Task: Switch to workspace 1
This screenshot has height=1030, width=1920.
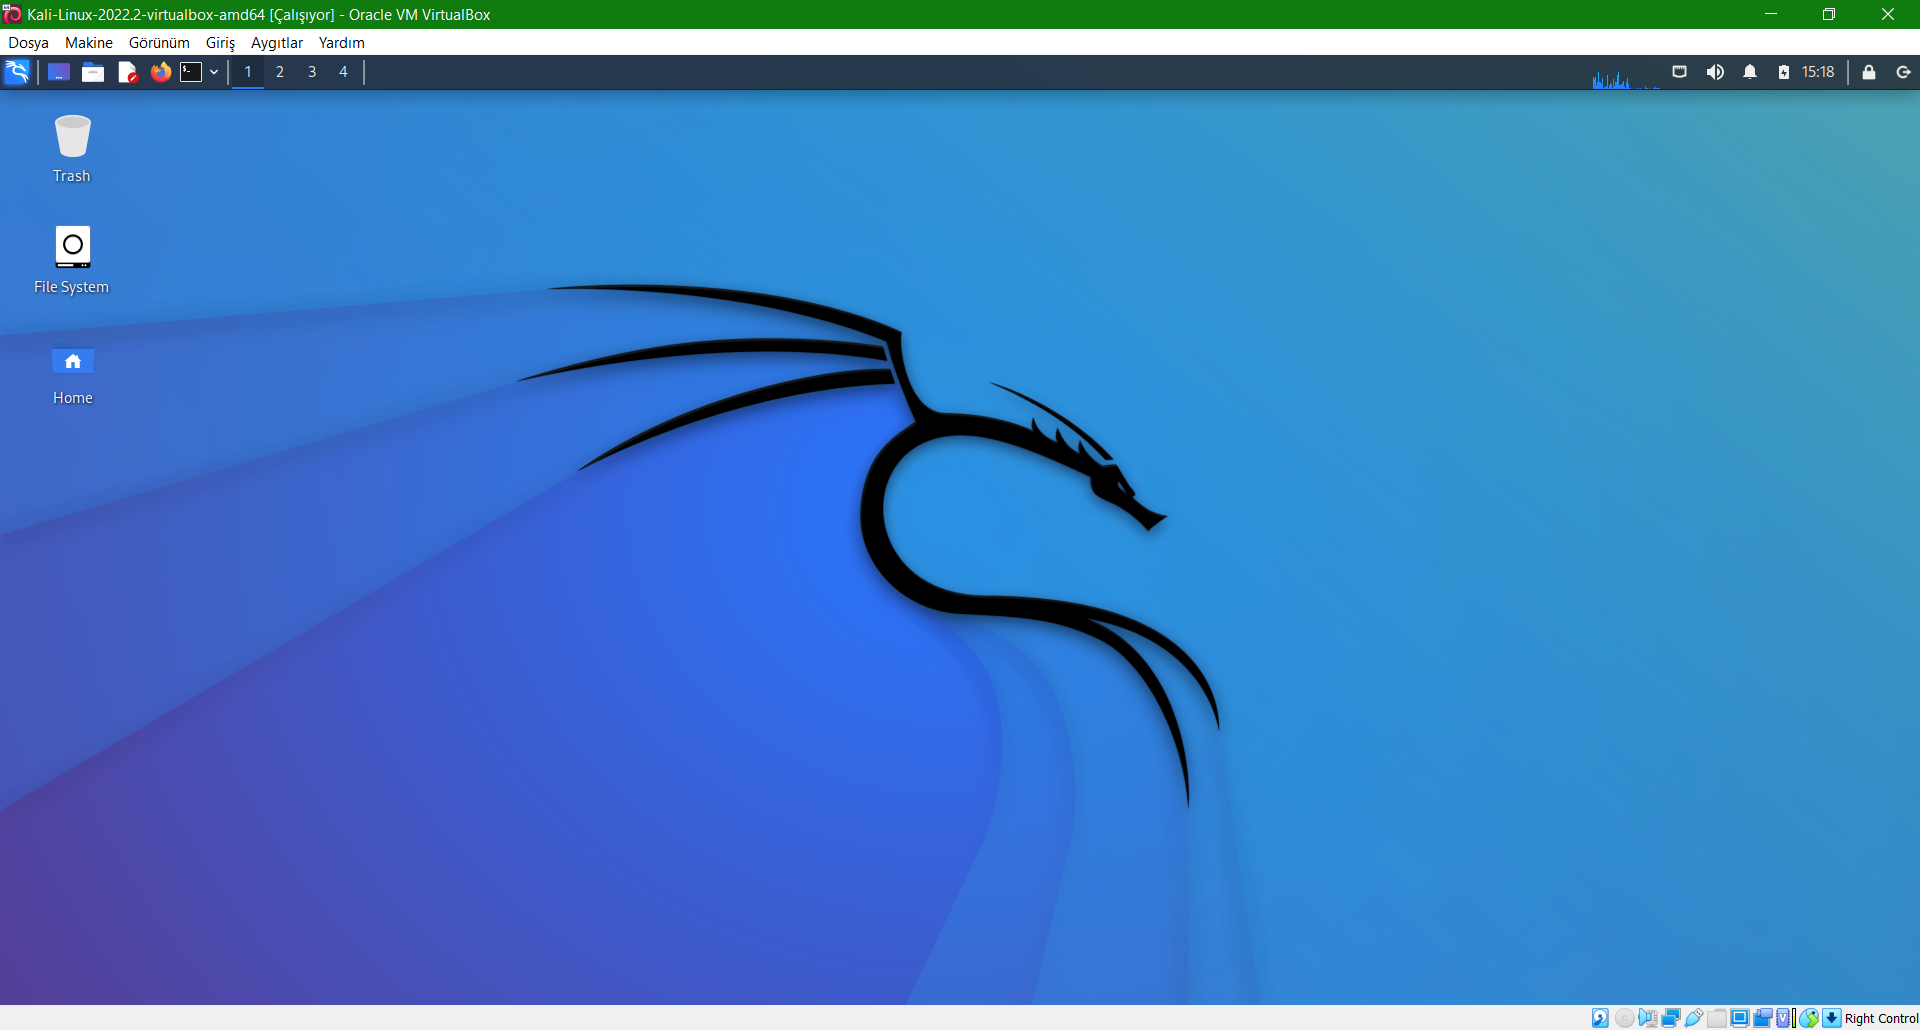Action: coord(248,72)
